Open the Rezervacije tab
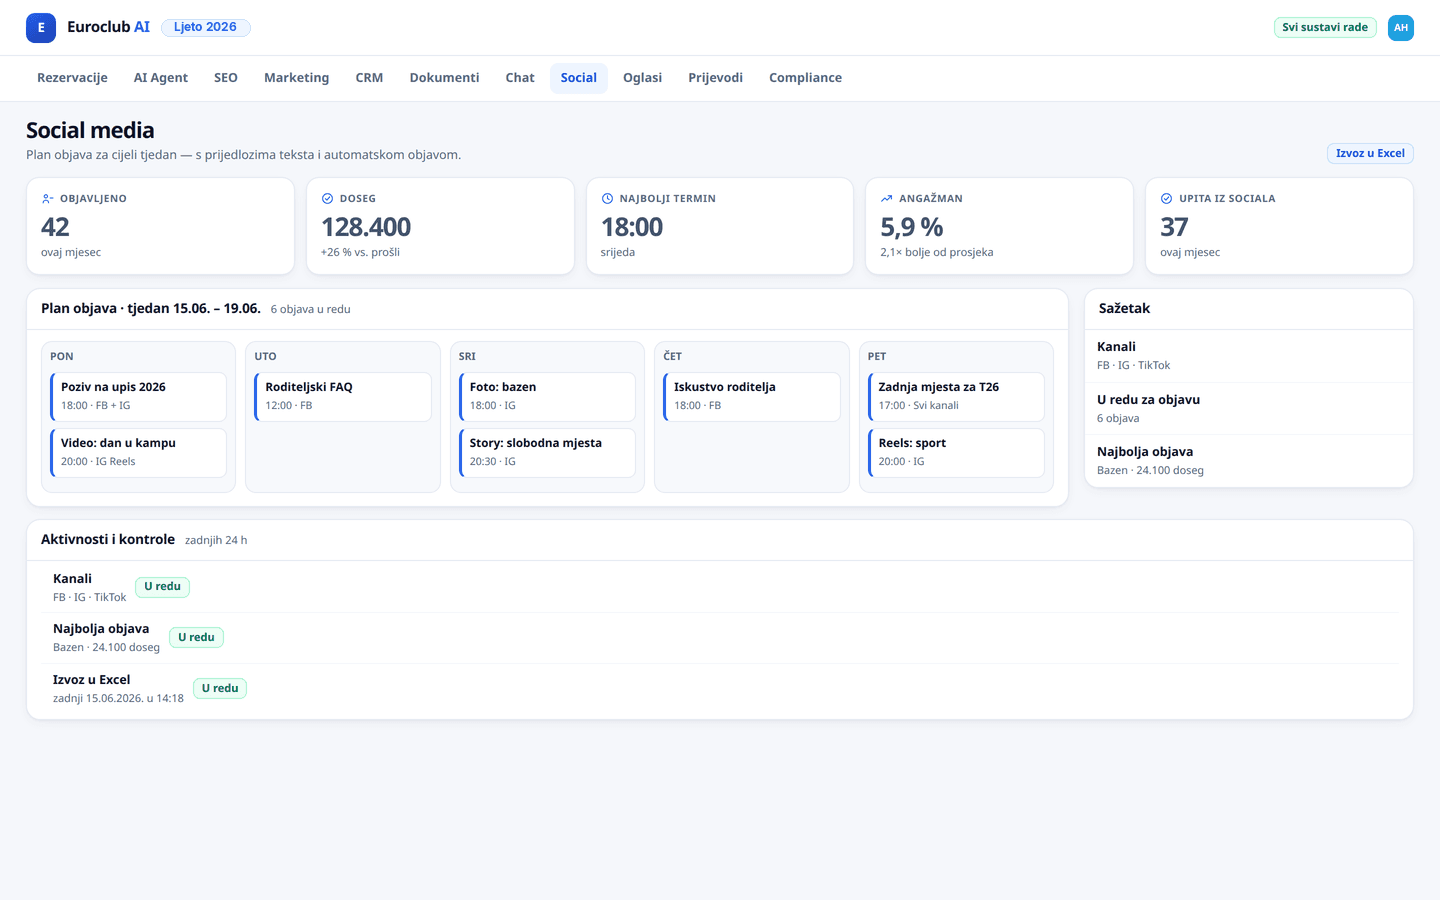1440x900 pixels. click(x=72, y=78)
